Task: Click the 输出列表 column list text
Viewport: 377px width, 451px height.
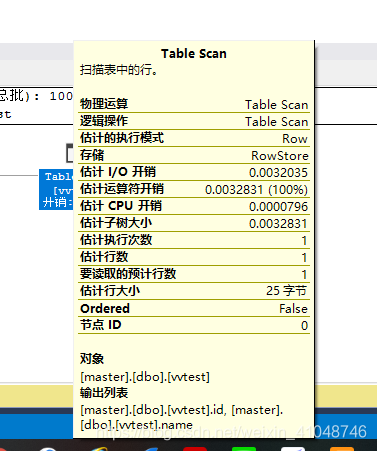Action: pyautogui.click(x=181, y=417)
